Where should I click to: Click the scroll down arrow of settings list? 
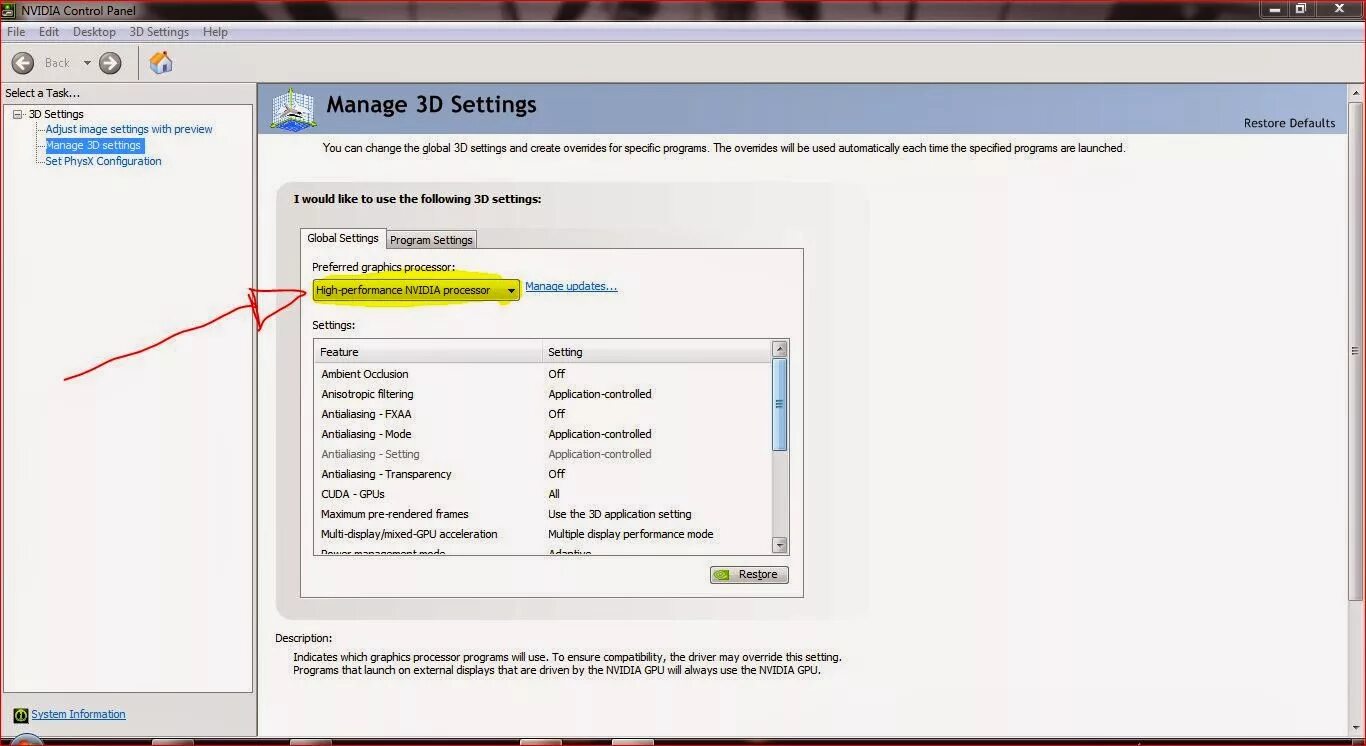coord(780,545)
